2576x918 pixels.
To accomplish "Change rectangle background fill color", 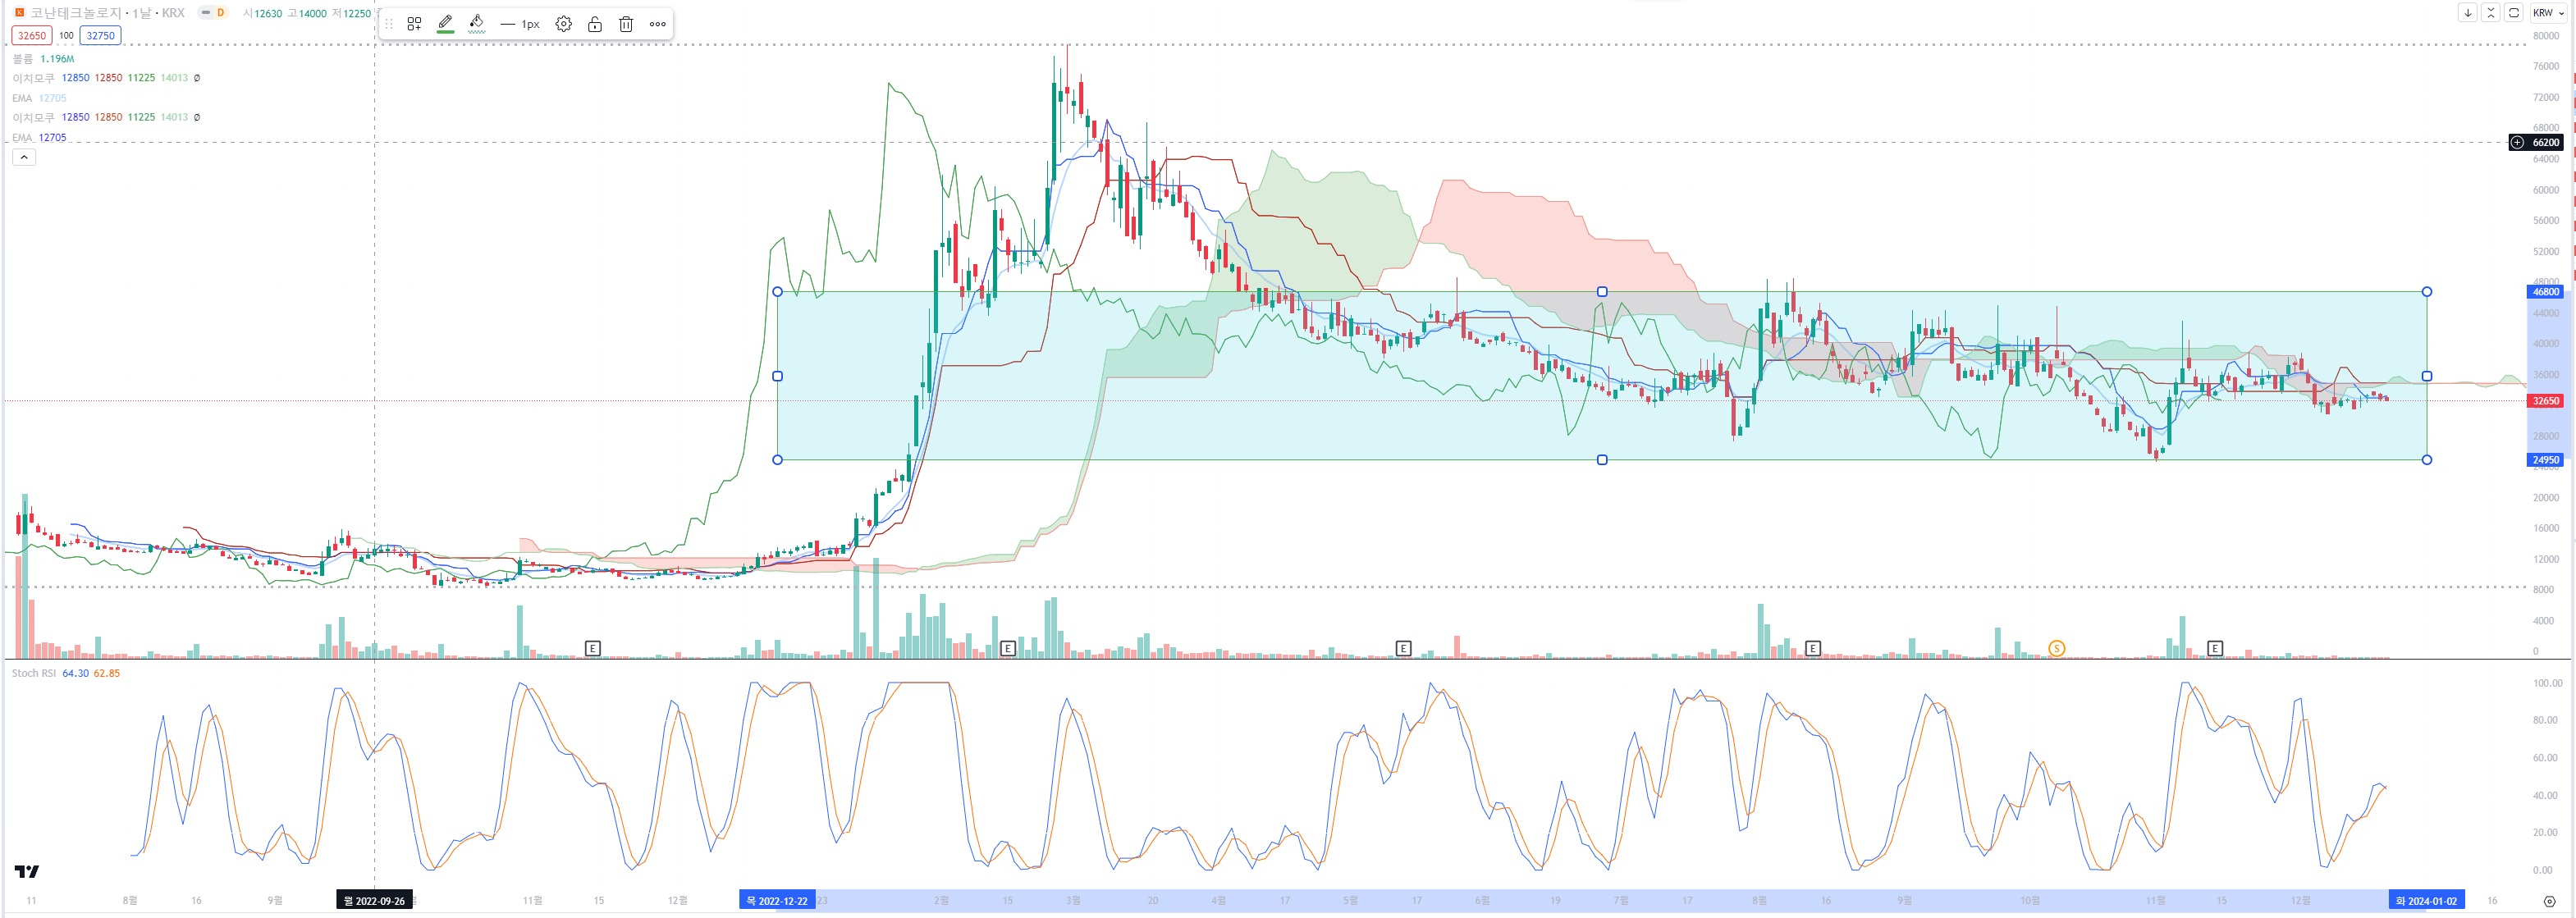I will pos(477,24).
